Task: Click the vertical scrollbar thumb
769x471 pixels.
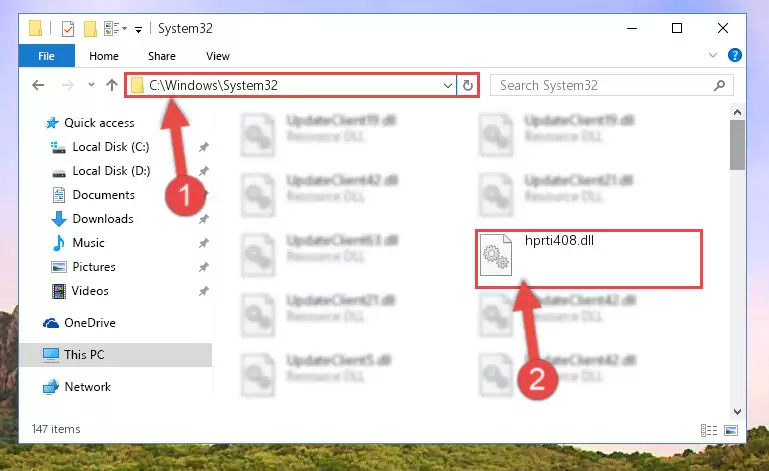Action: coord(737,145)
